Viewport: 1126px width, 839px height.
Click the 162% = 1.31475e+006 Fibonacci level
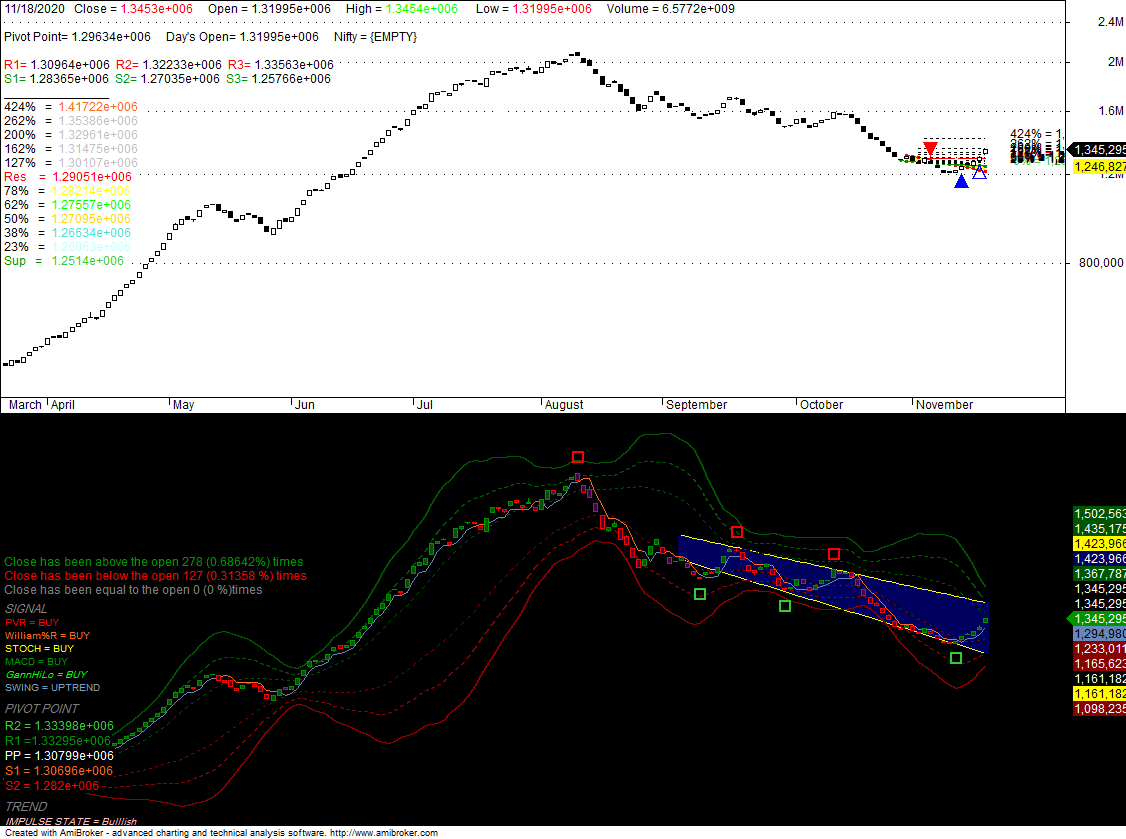[70, 149]
